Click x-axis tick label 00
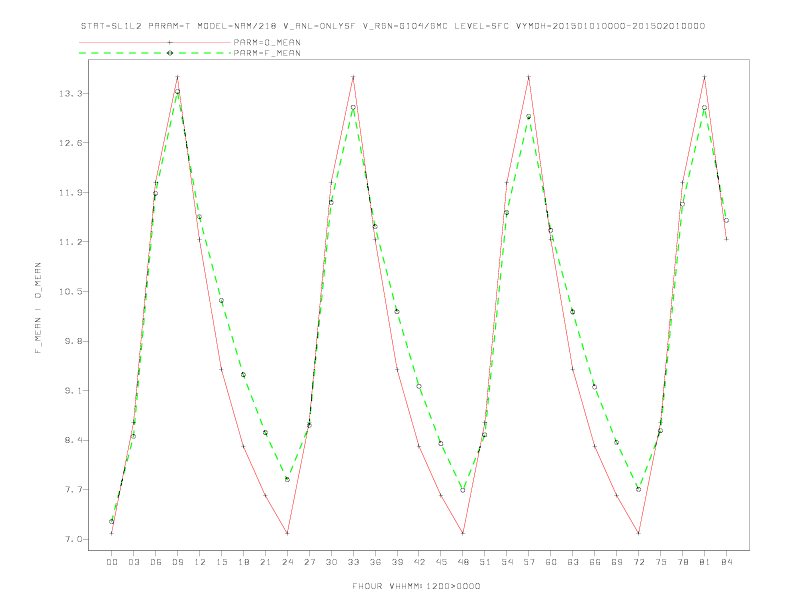Image resolution: width=792 pixels, height=612 pixels. point(112,562)
